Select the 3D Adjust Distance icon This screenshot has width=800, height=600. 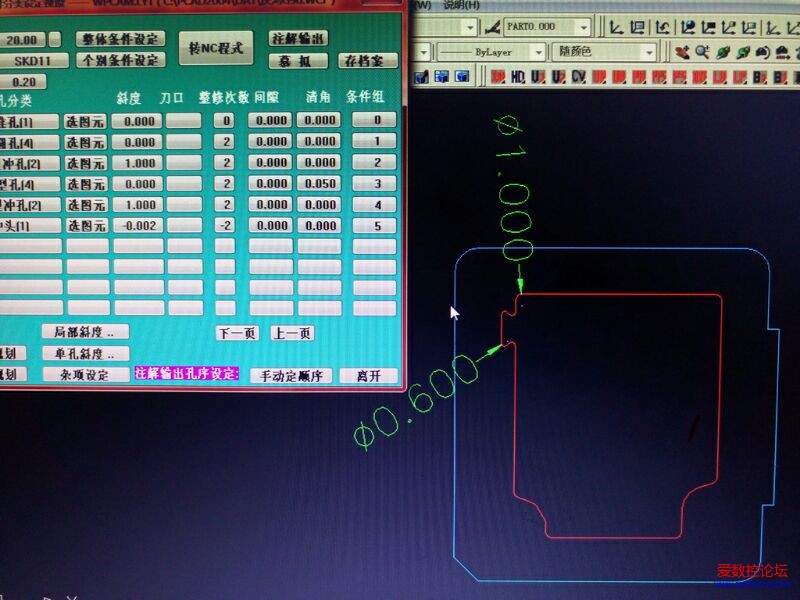tap(782, 52)
